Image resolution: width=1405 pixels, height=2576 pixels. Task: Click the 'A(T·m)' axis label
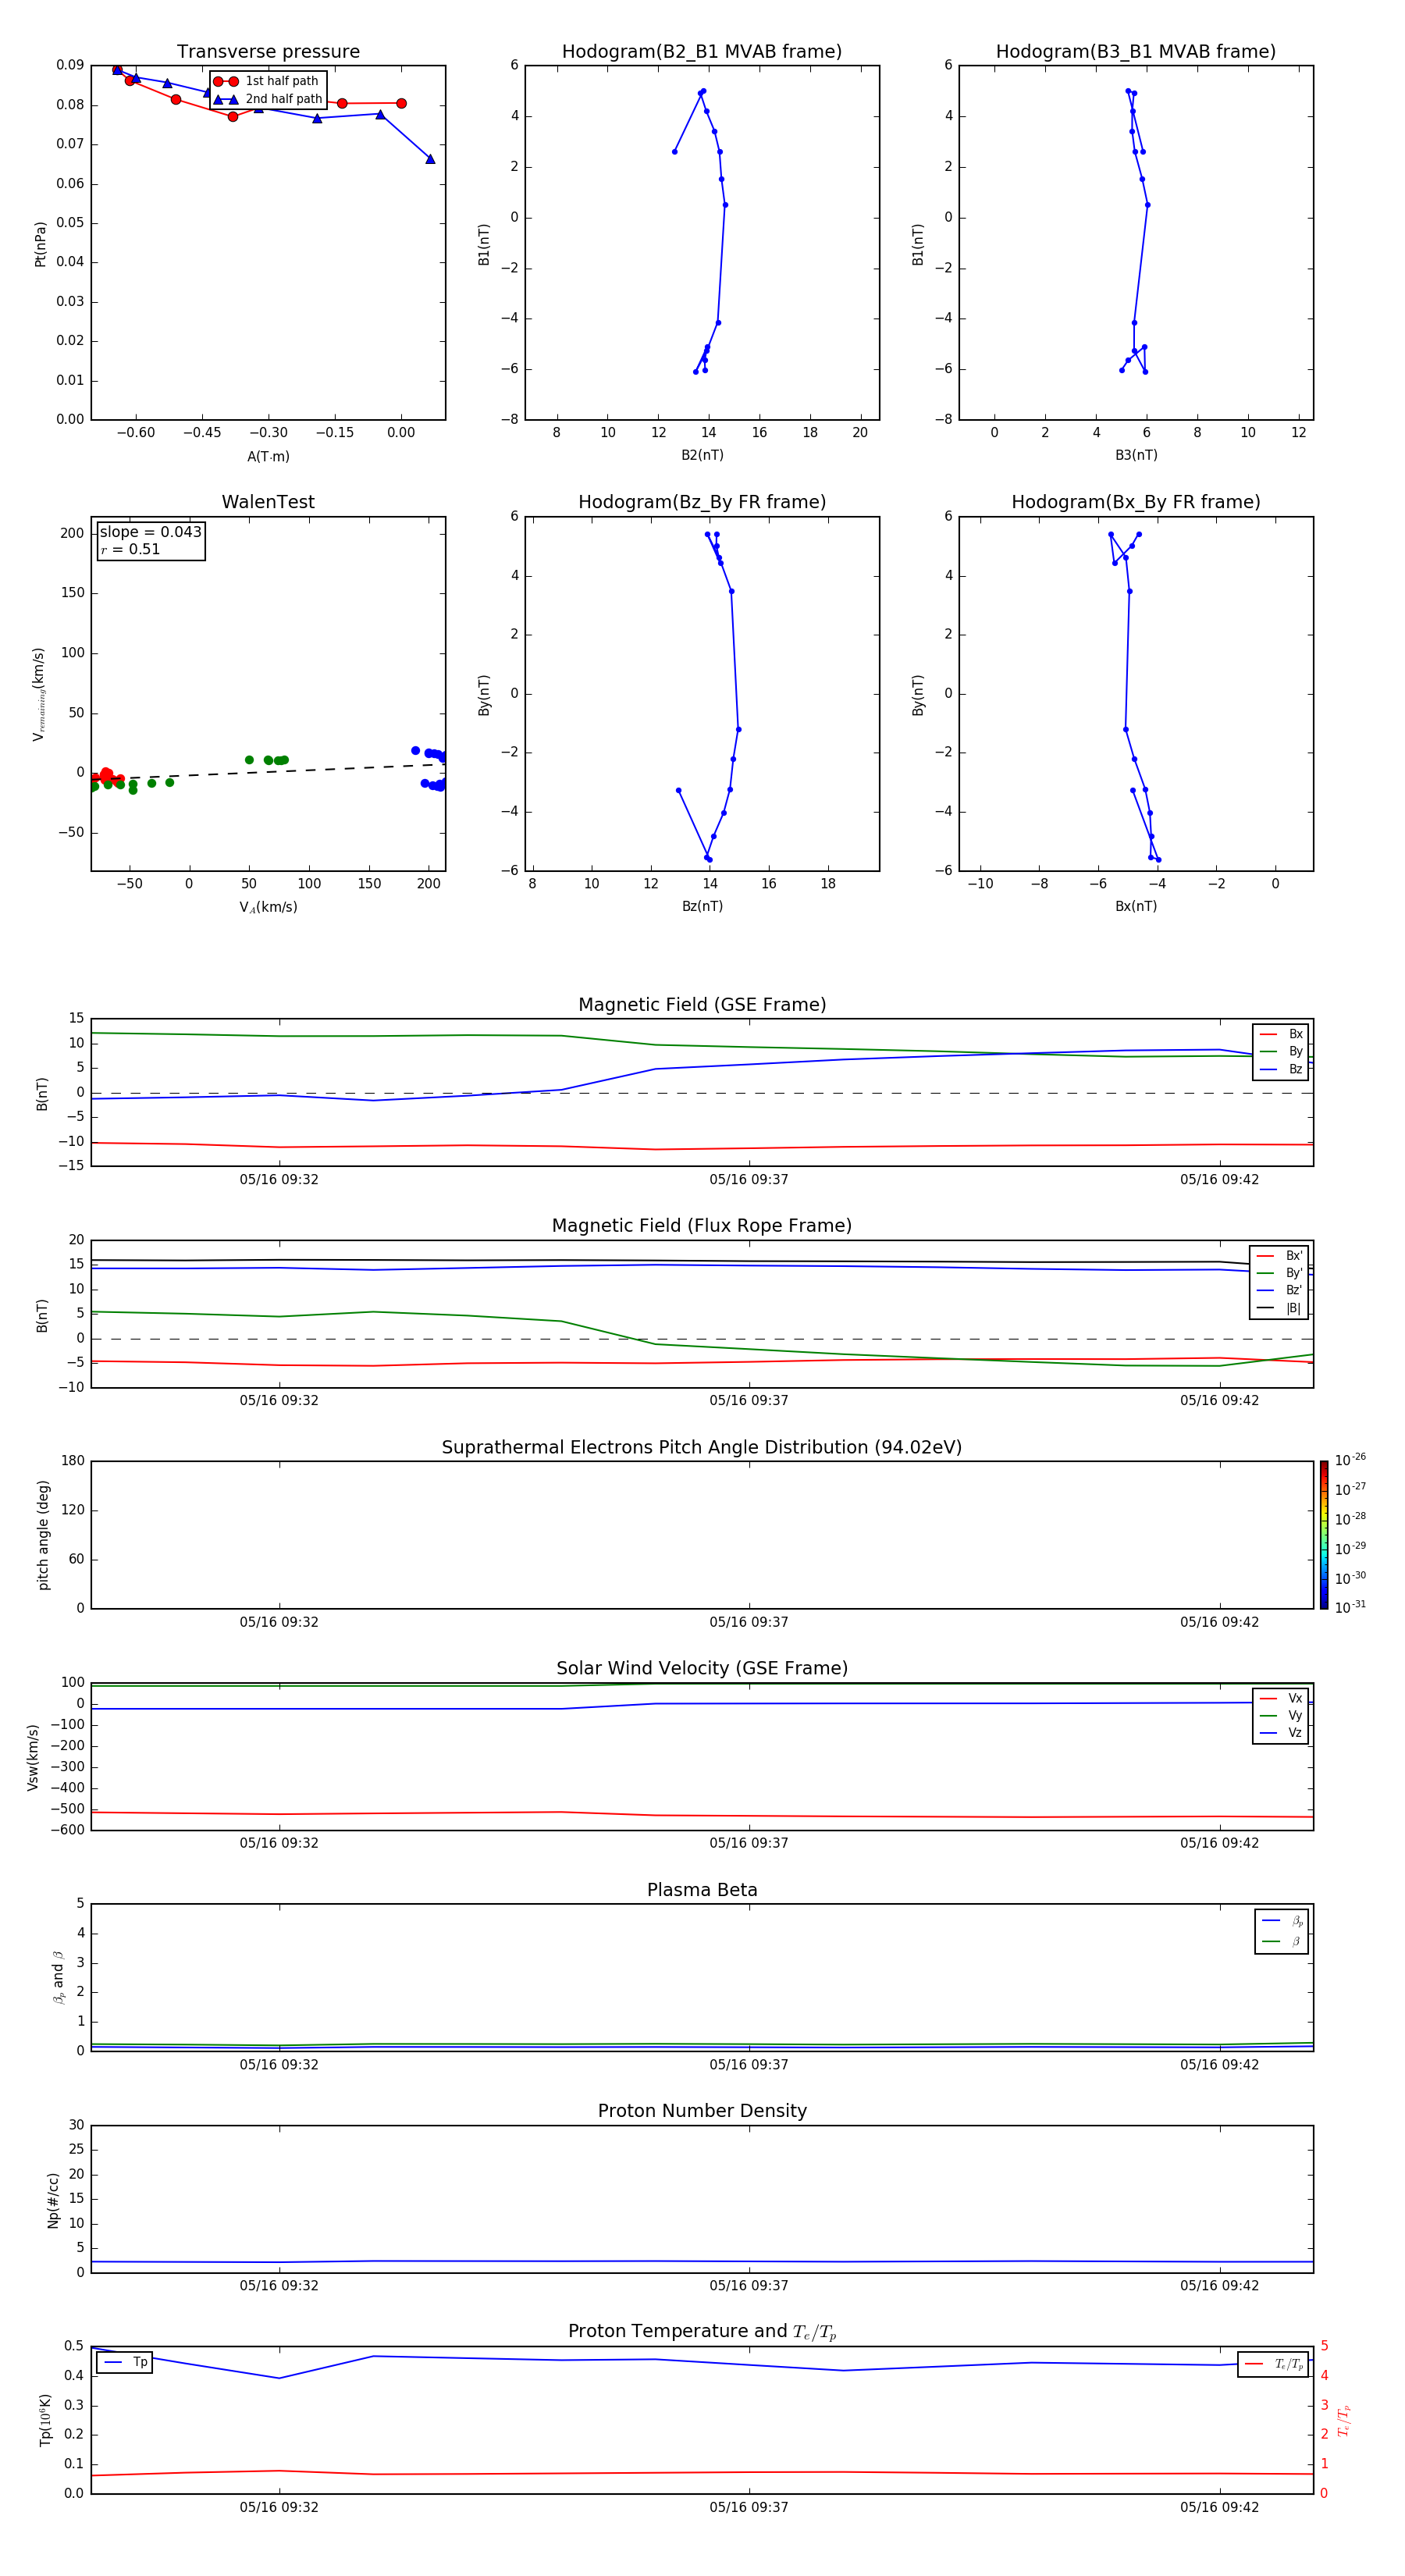tap(268, 456)
